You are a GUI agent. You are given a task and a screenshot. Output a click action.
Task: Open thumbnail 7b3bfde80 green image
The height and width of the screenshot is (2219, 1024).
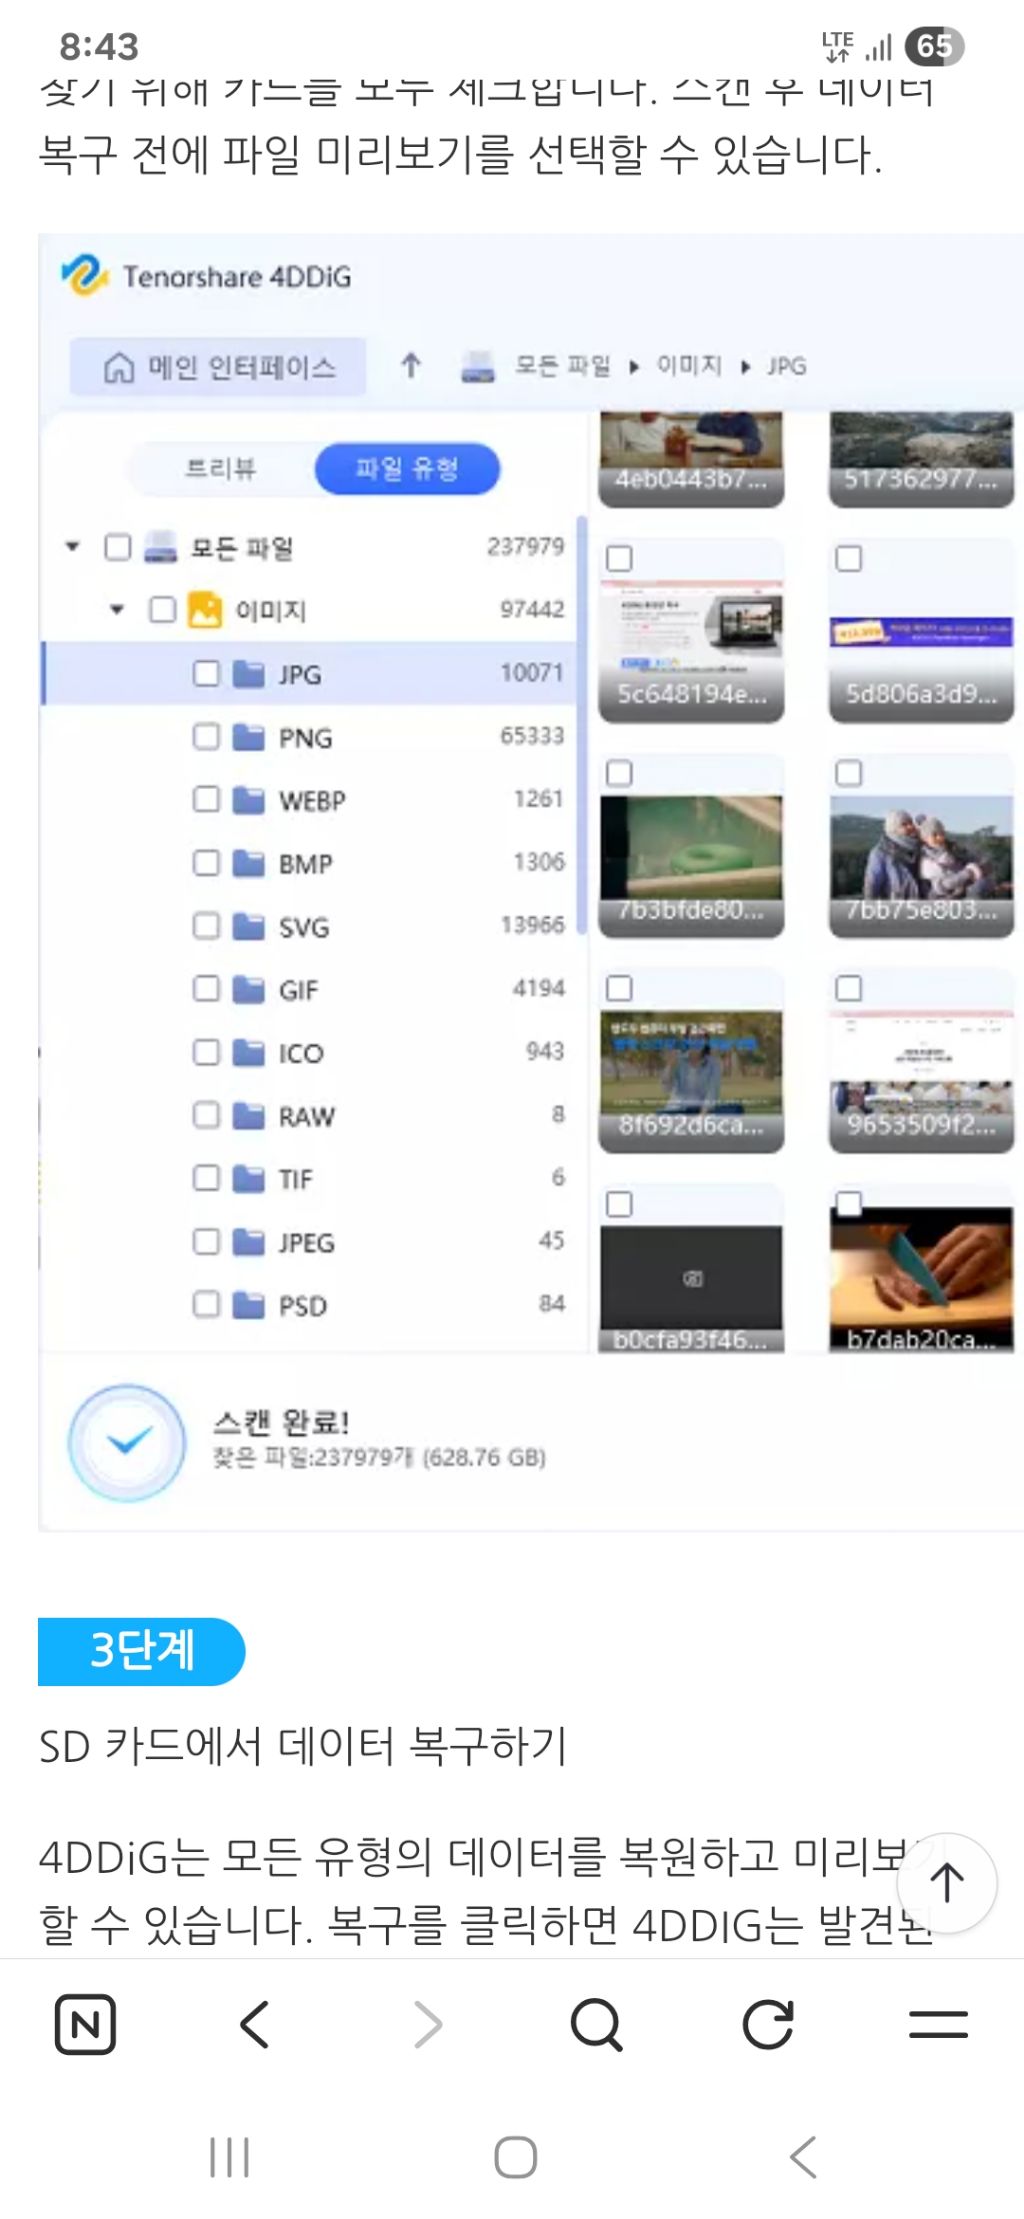click(x=691, y=846)
